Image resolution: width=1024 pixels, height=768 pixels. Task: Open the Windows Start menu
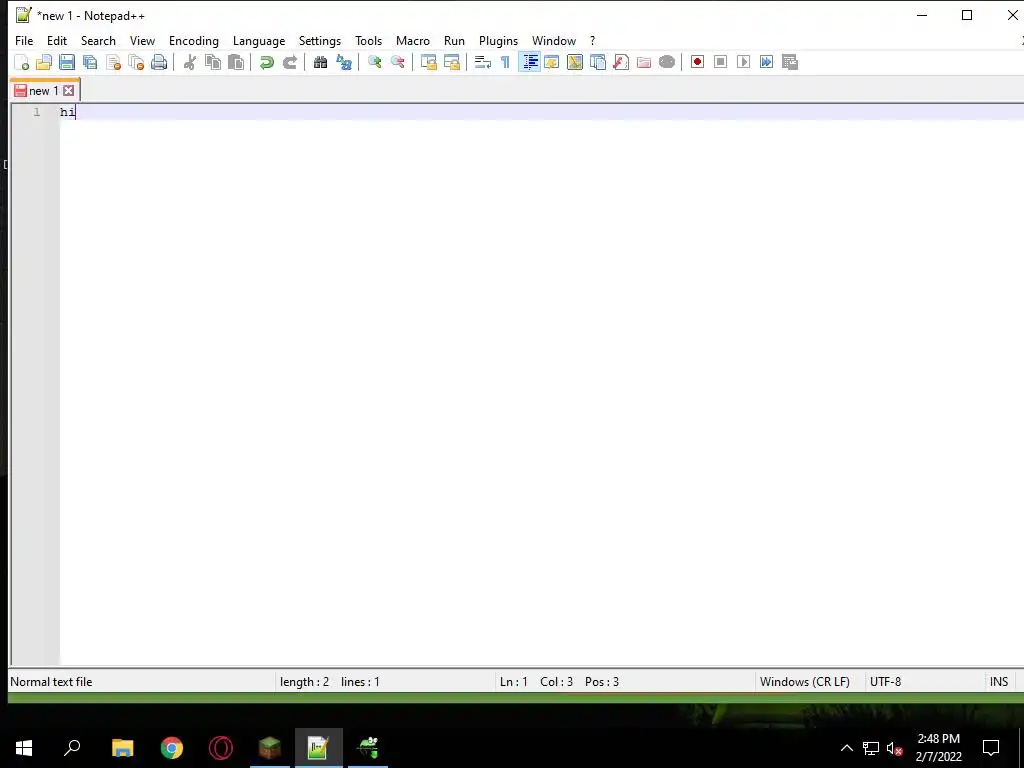(24, 748)
